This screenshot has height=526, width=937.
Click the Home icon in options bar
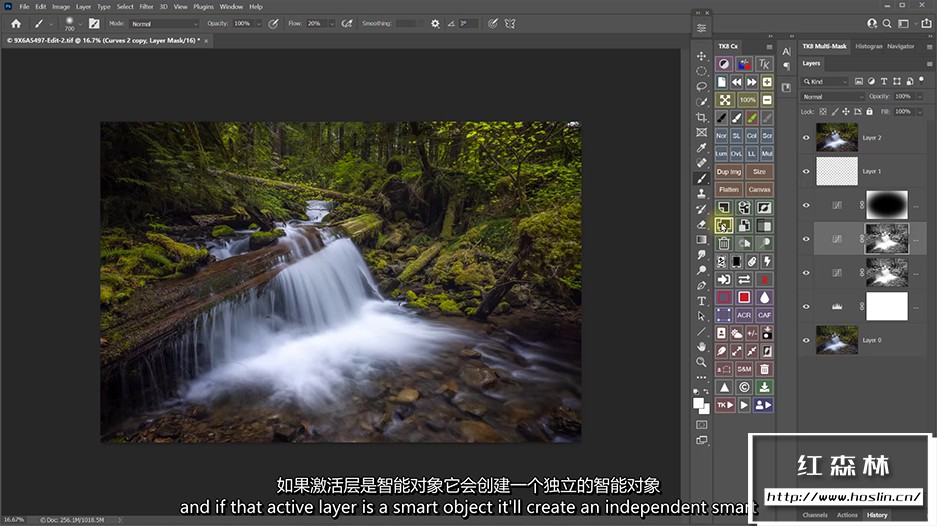(x=16, y=23)
